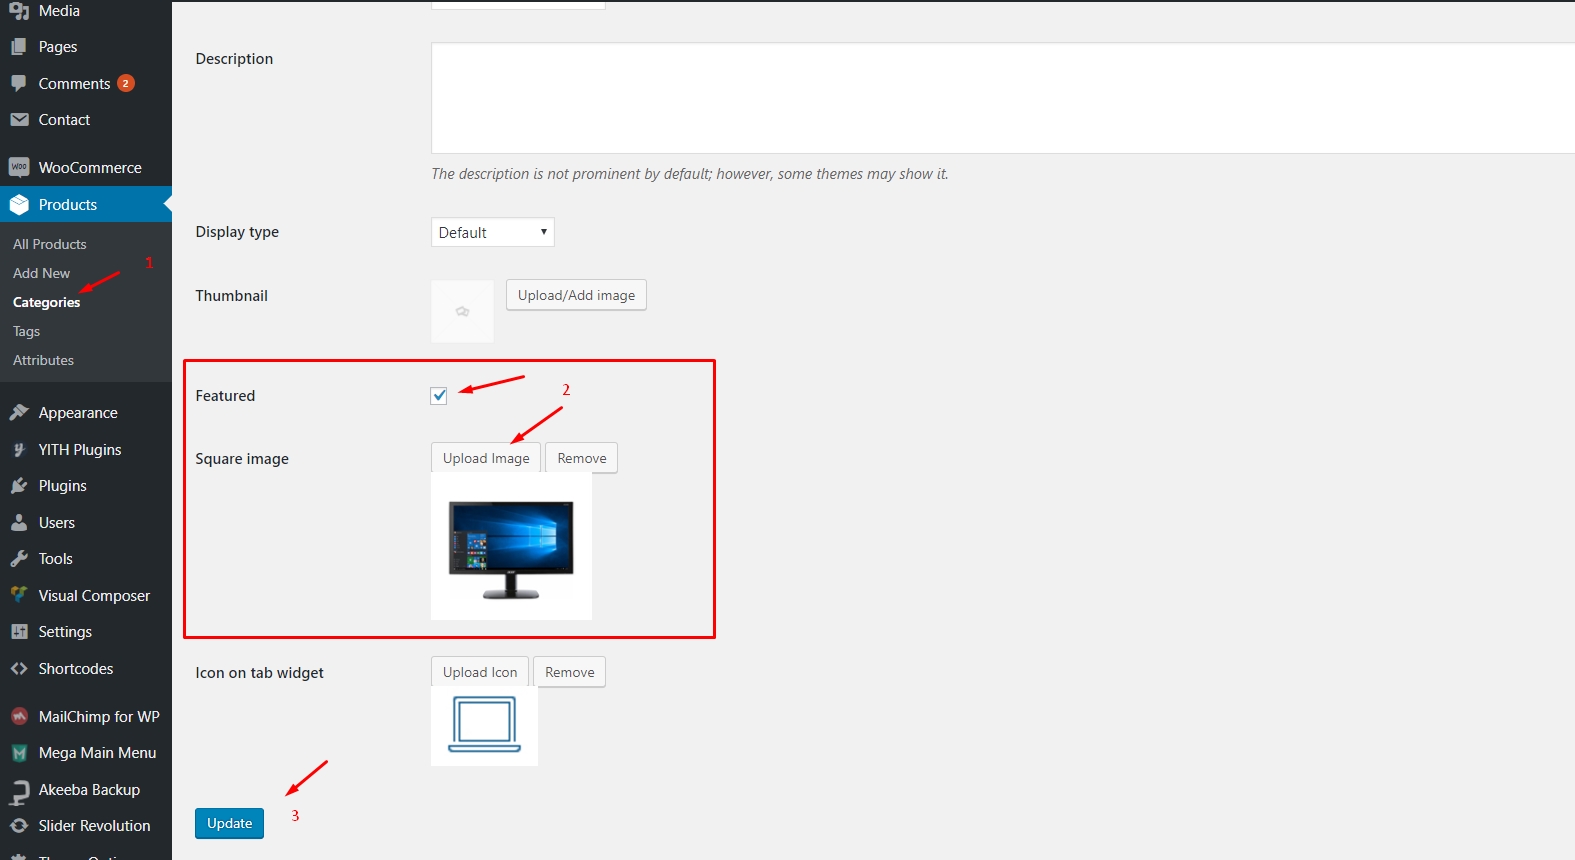This screenshot has height=860, width=1575.
Task: Remove the square image
Action: (582, 458)
